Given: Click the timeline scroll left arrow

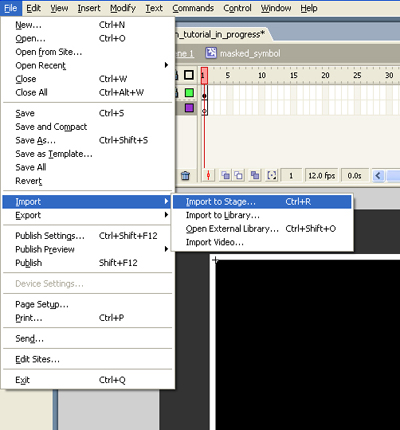Looking at the screenshot, I should coord(378,175).
